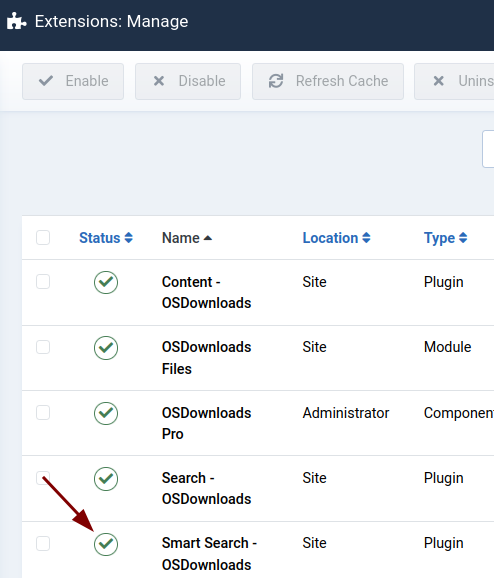
Task: Toggle enabled status of OSDownloads Pro
Action: (x=106, y=413)
